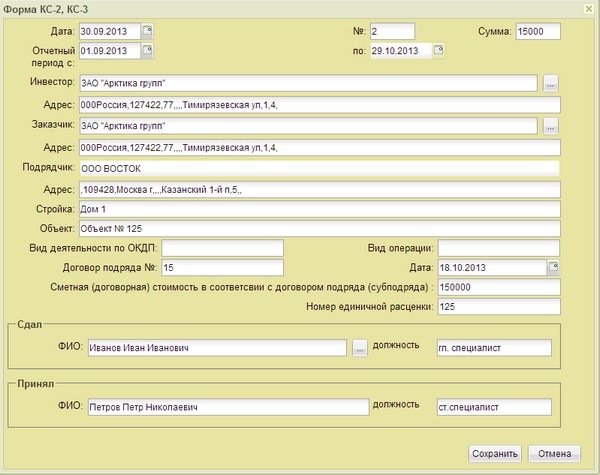Click the Стройка field Дом 1
Image resolution: width=600 pixels, height=475 pixels.
point(320,209)
